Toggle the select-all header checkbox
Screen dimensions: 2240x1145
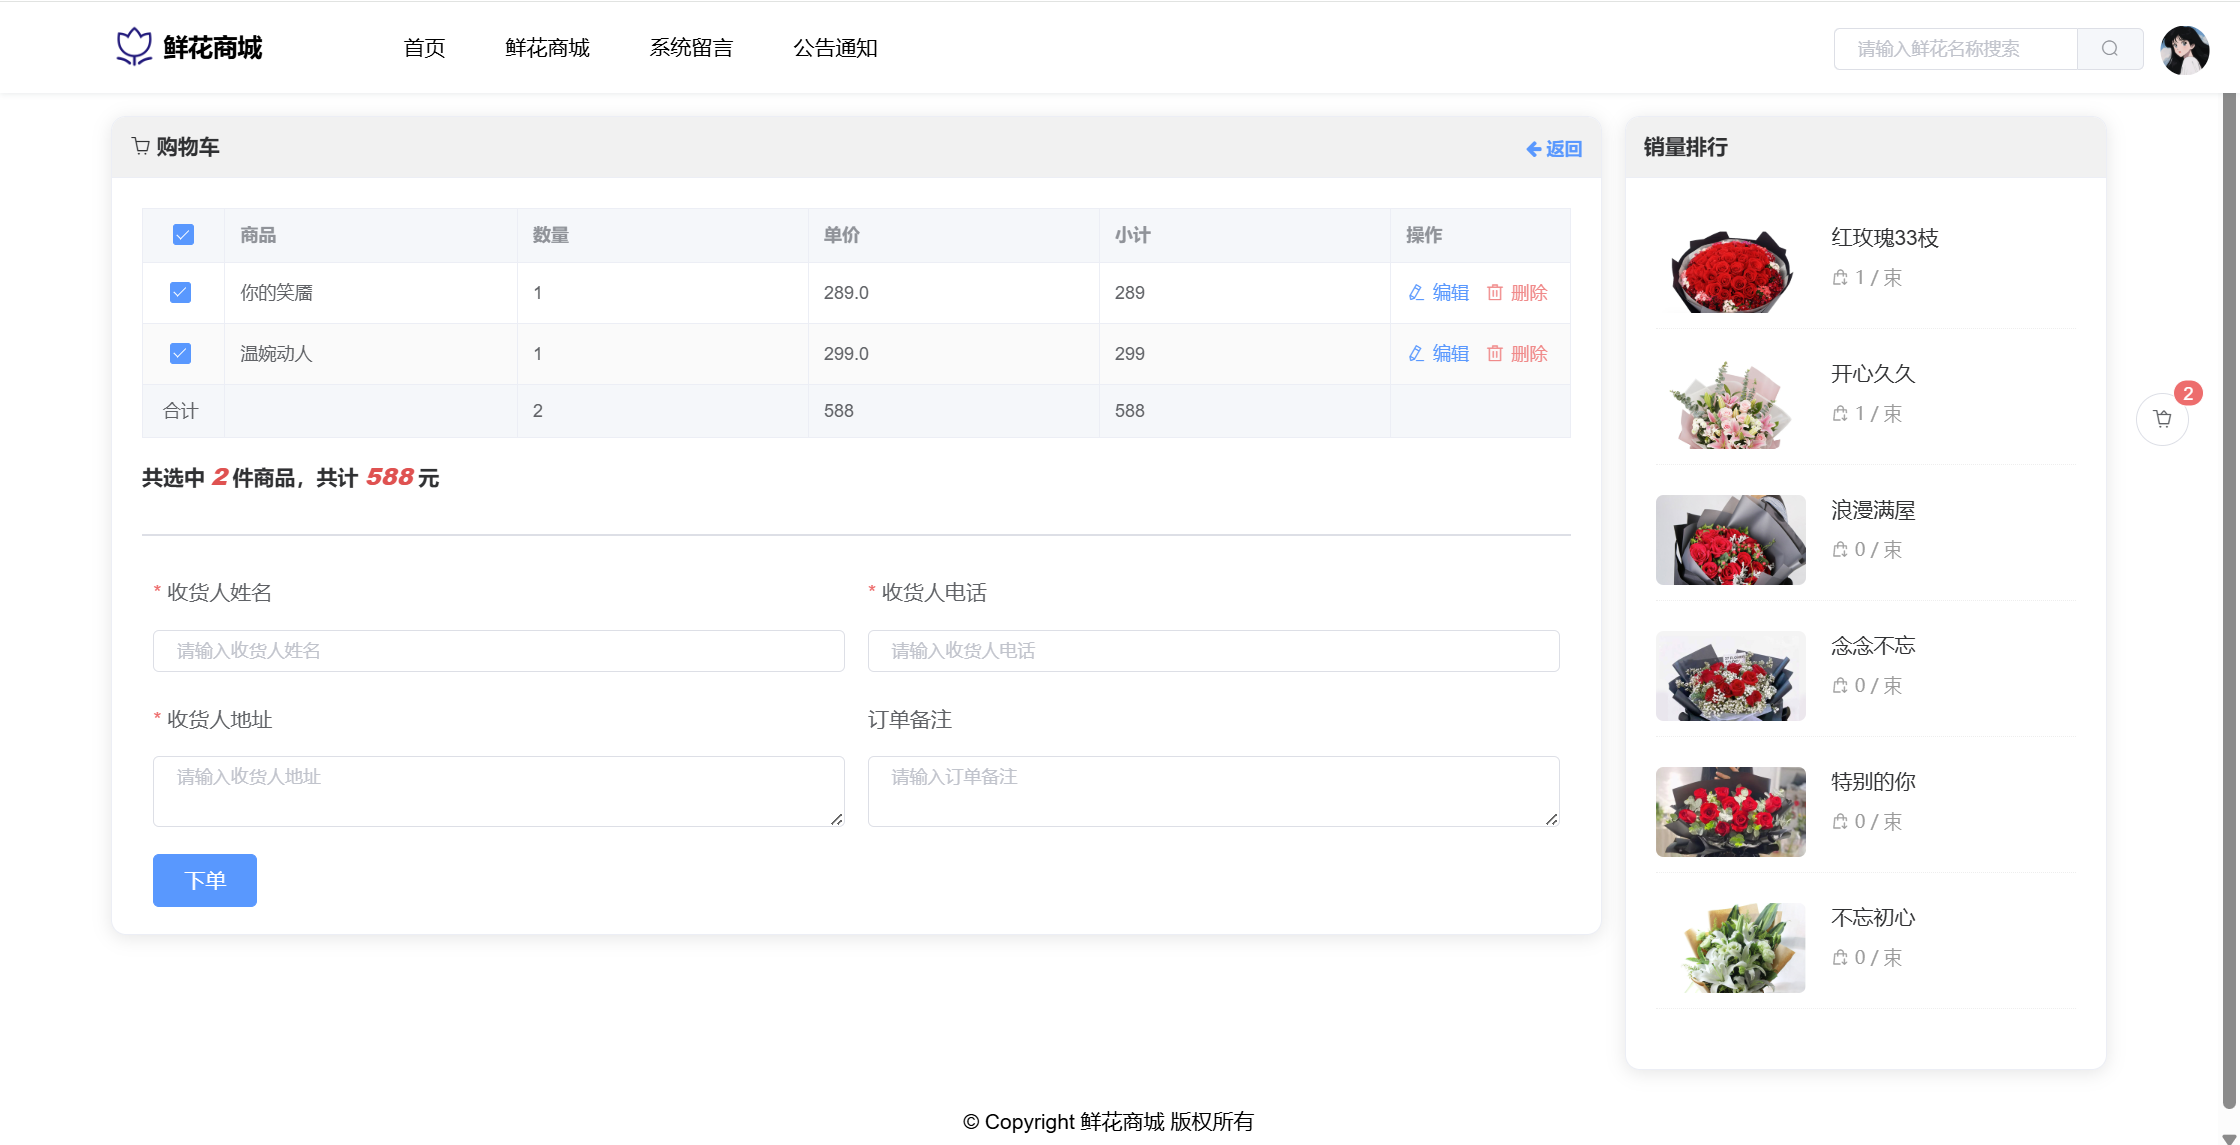point(183,235)
